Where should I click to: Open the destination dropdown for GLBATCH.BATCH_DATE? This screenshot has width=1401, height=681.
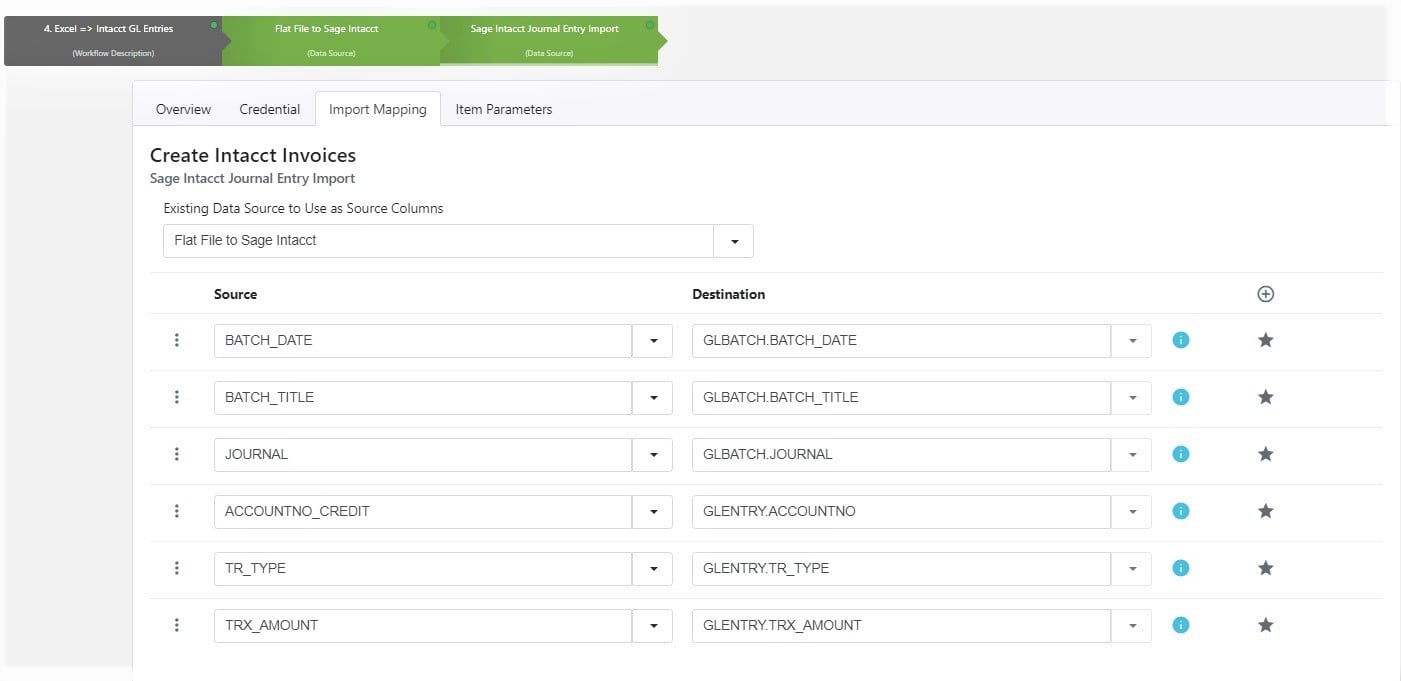[1132, 340]
